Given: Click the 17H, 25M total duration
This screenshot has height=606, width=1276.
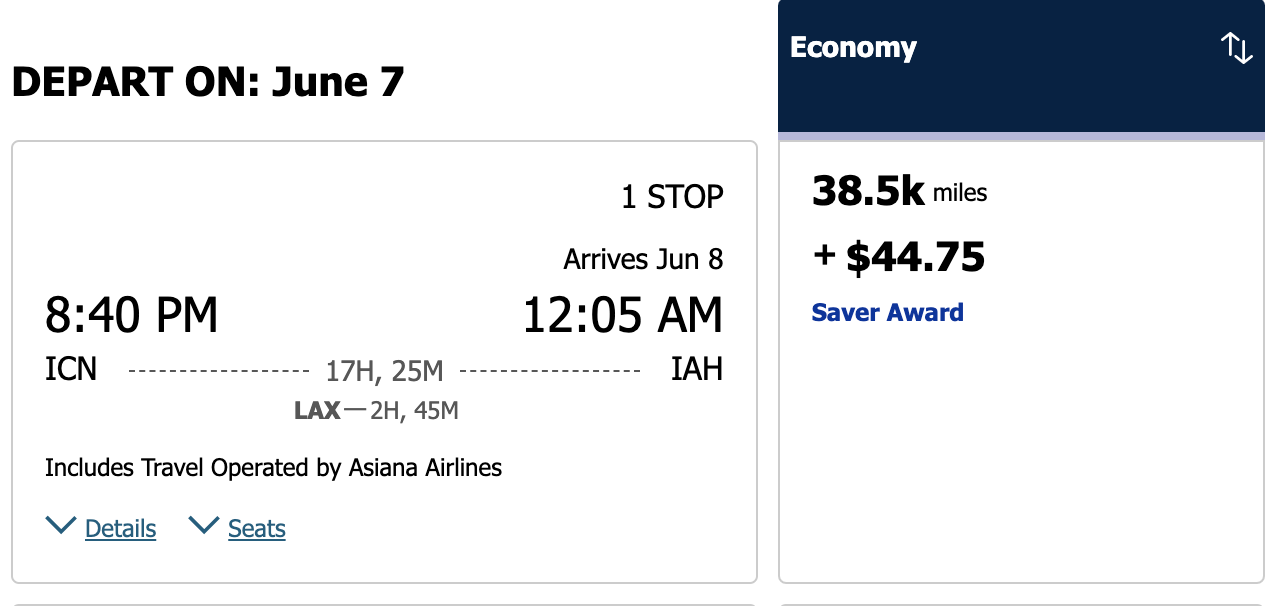Looking at the screenshot, I should pos(384,372).
